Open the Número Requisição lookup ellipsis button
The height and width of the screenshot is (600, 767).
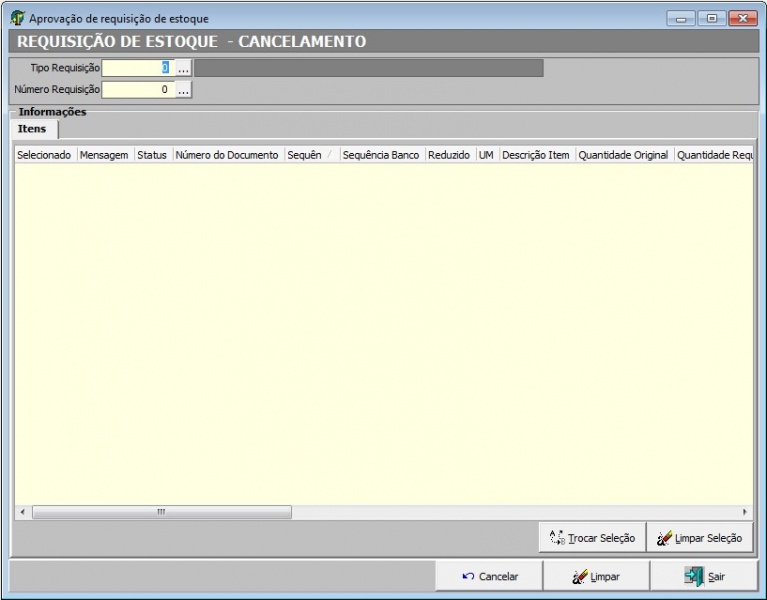pyautogui.click(x=183, y=89)
